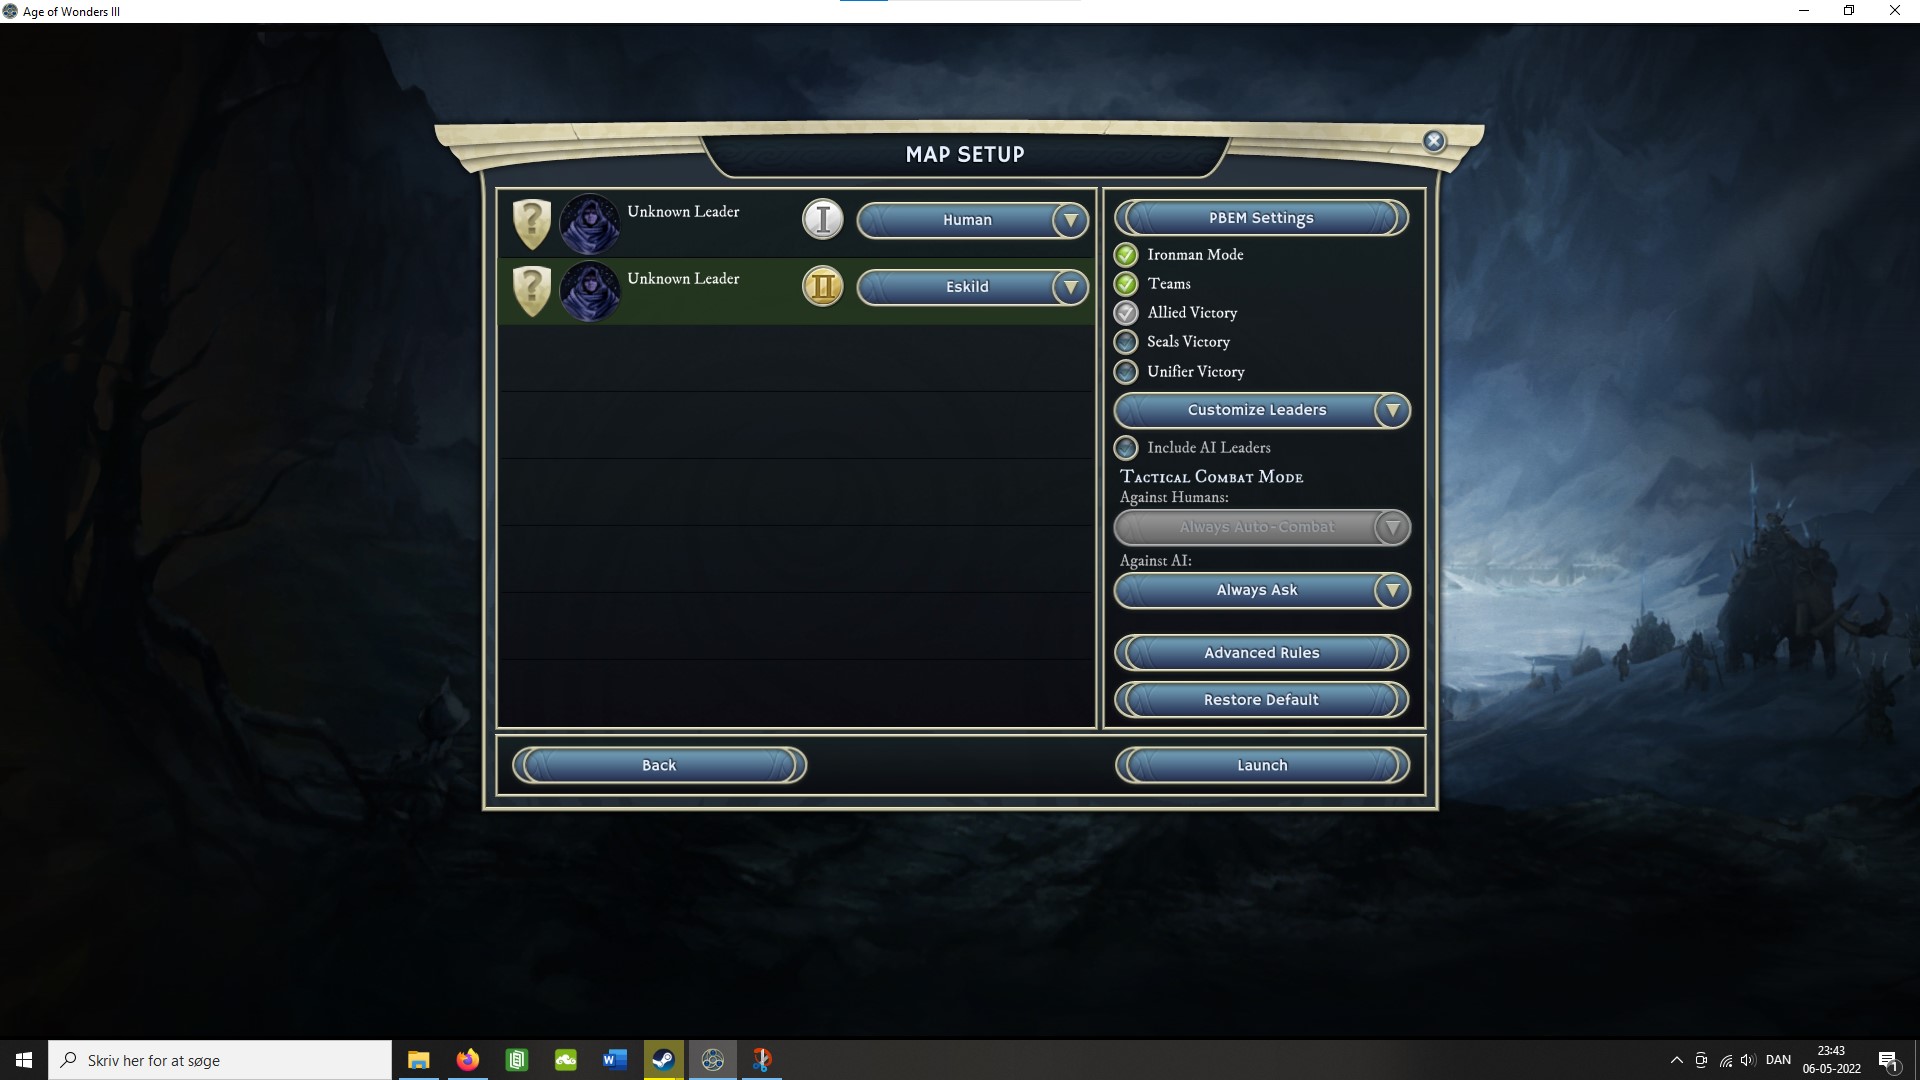This screenshot has height=1080, width=1920.
Task: Open Firefox from taskbar
Action: point(467,1060)
